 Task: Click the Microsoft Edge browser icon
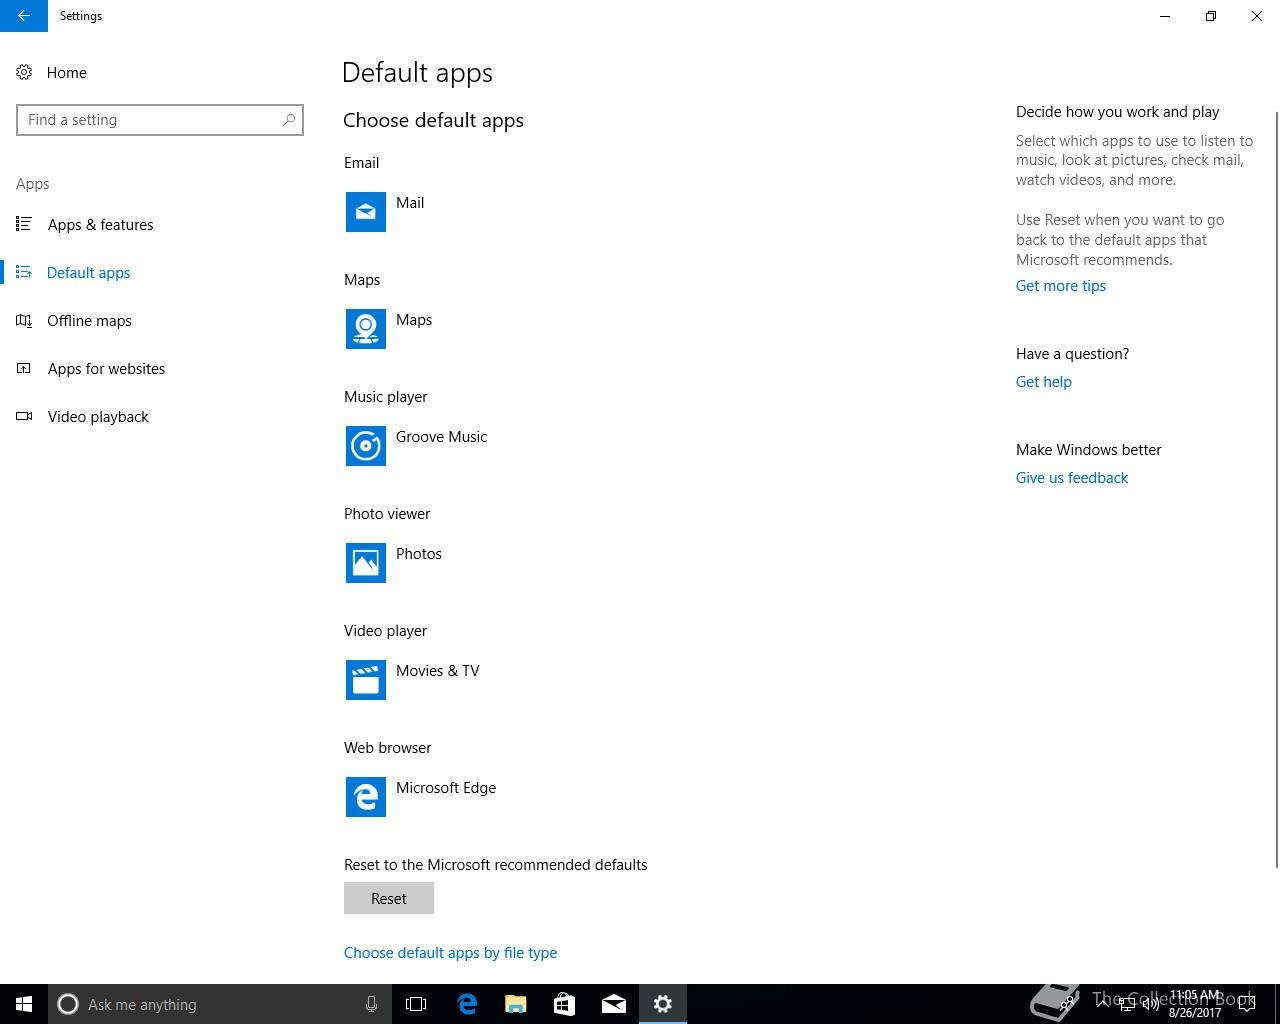coord(366,797)
